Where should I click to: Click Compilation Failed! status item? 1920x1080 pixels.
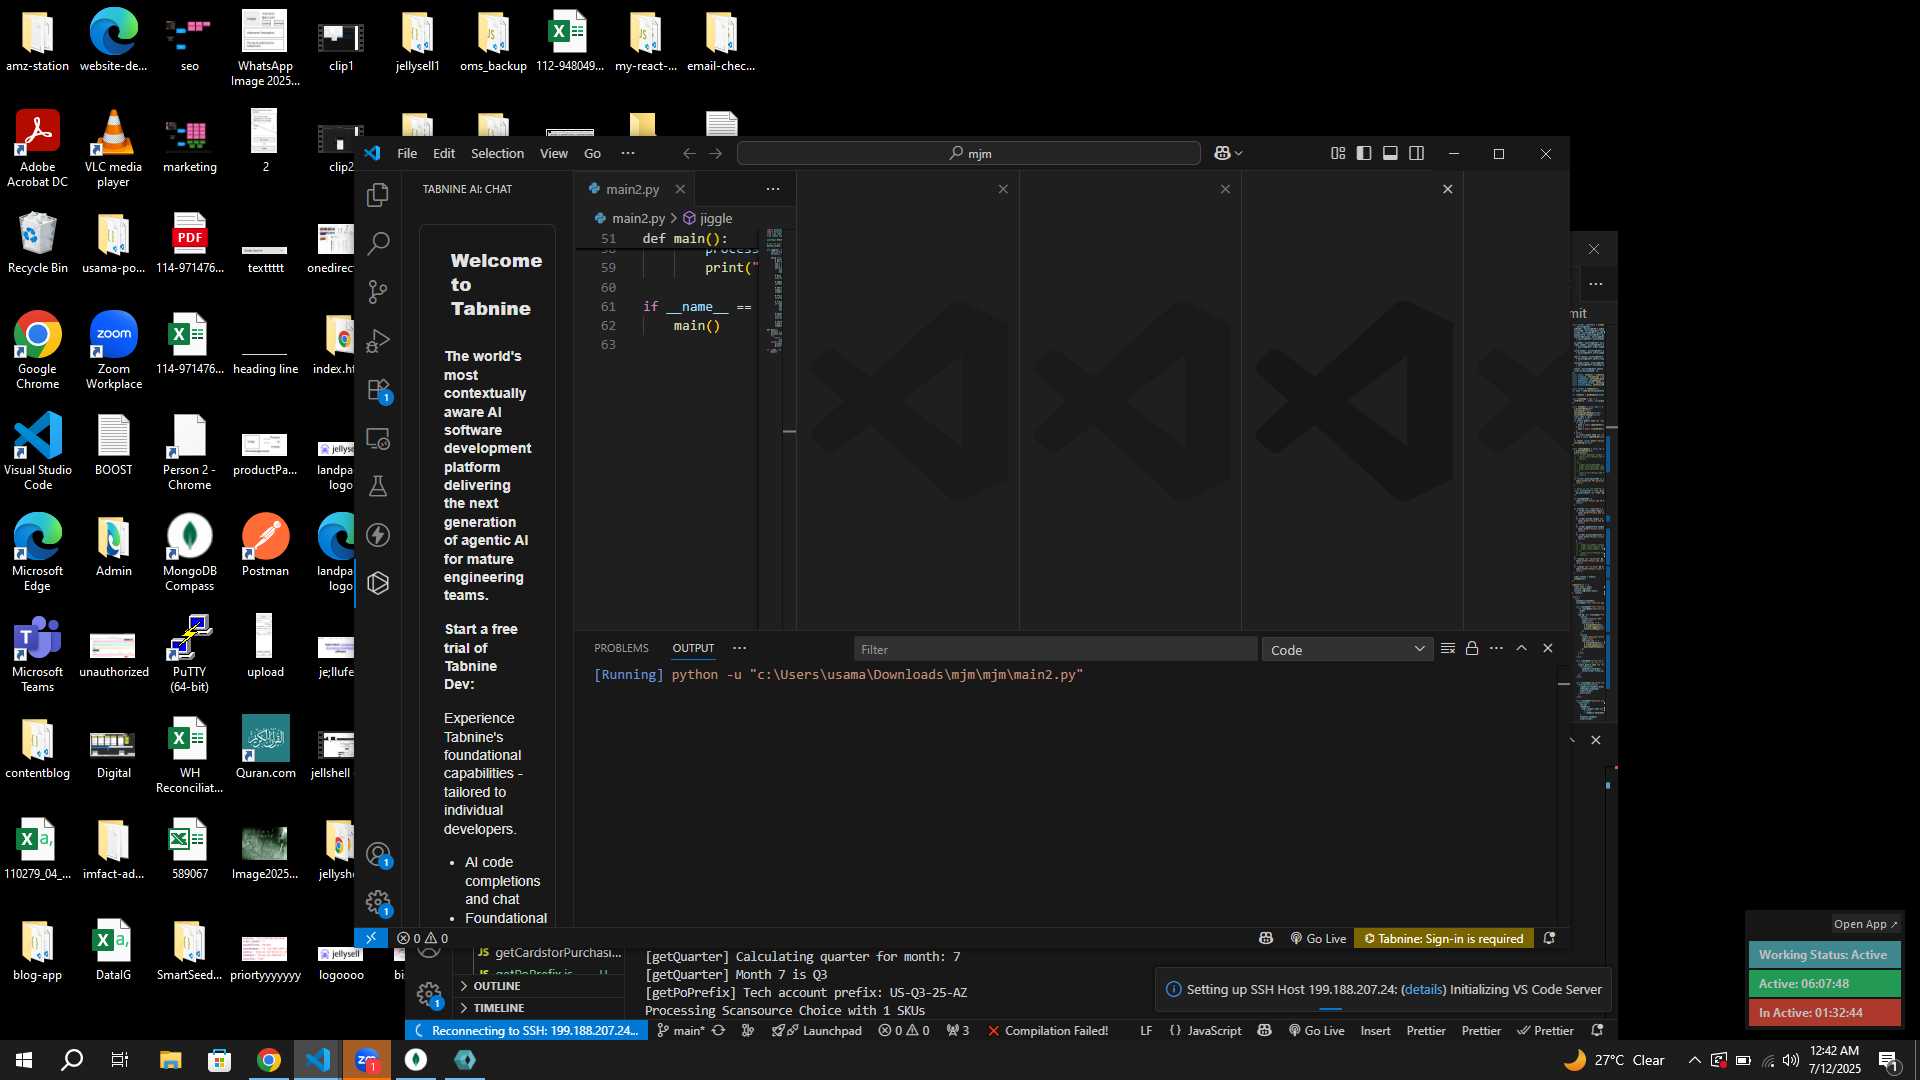click(x=1048, y=1030)
